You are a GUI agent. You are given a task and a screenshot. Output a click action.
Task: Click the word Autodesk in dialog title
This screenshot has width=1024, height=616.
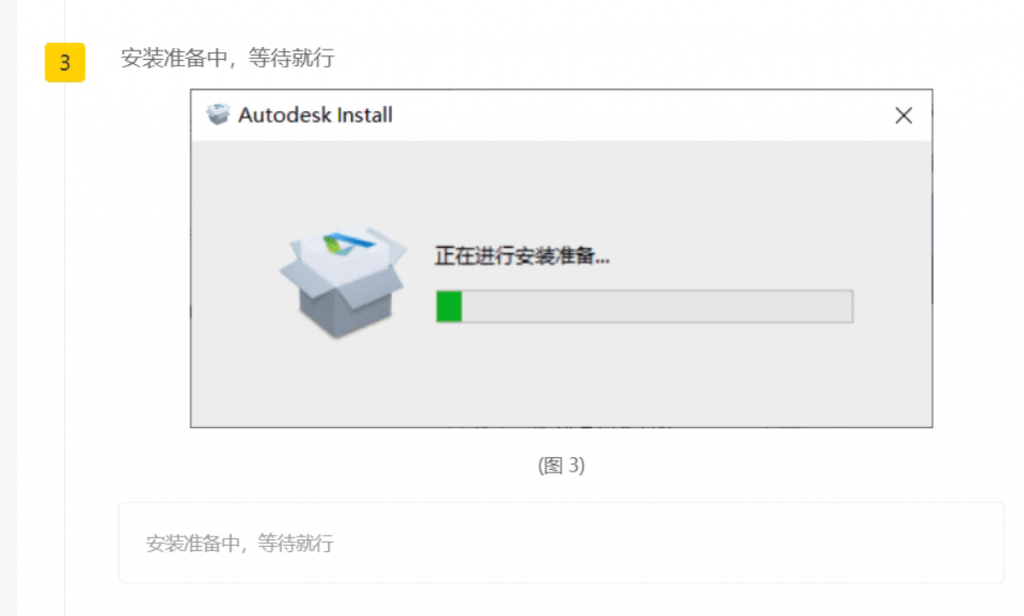(285, 115)
